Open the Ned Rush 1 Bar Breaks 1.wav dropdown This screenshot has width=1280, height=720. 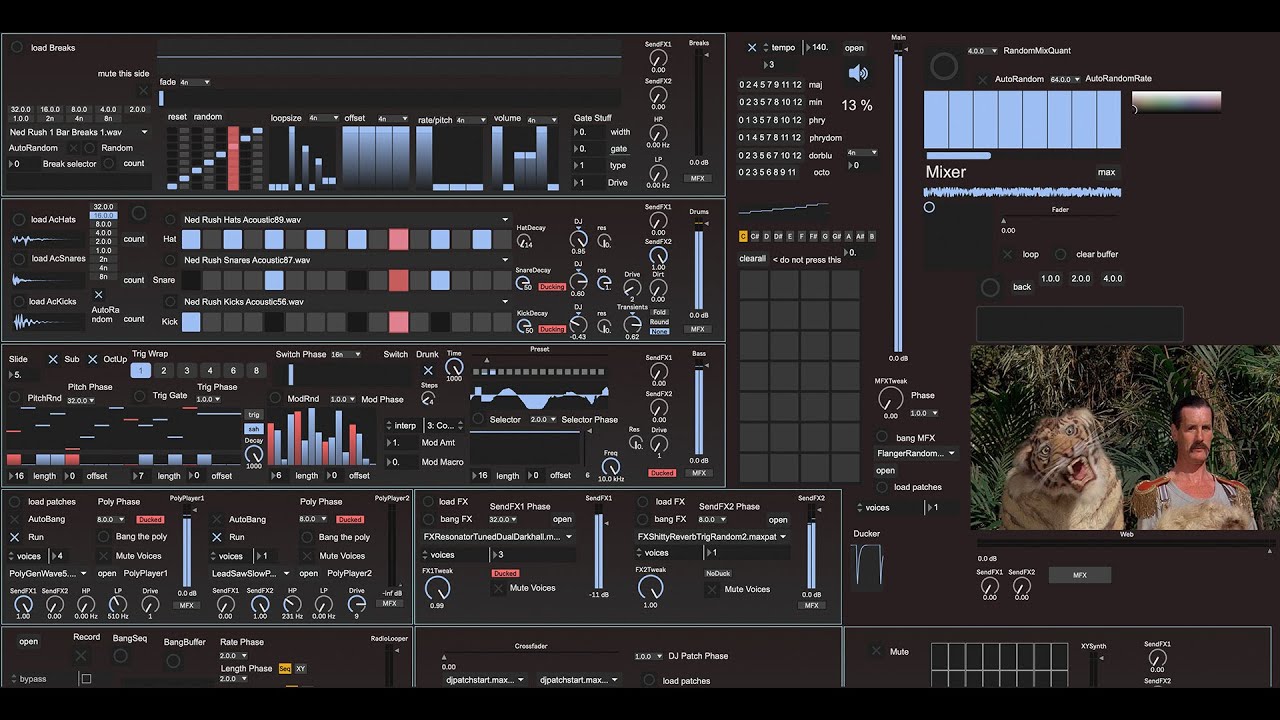(80, 132)
